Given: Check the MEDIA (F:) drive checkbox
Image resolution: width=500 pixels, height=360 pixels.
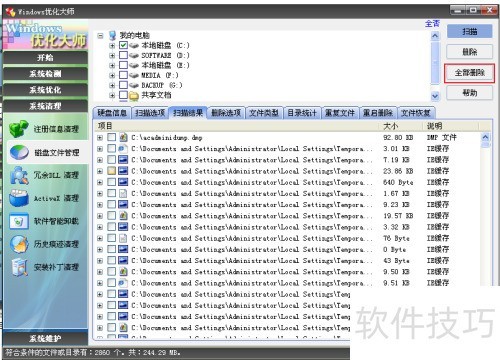Looking at the screenshot, I should 123,75.
